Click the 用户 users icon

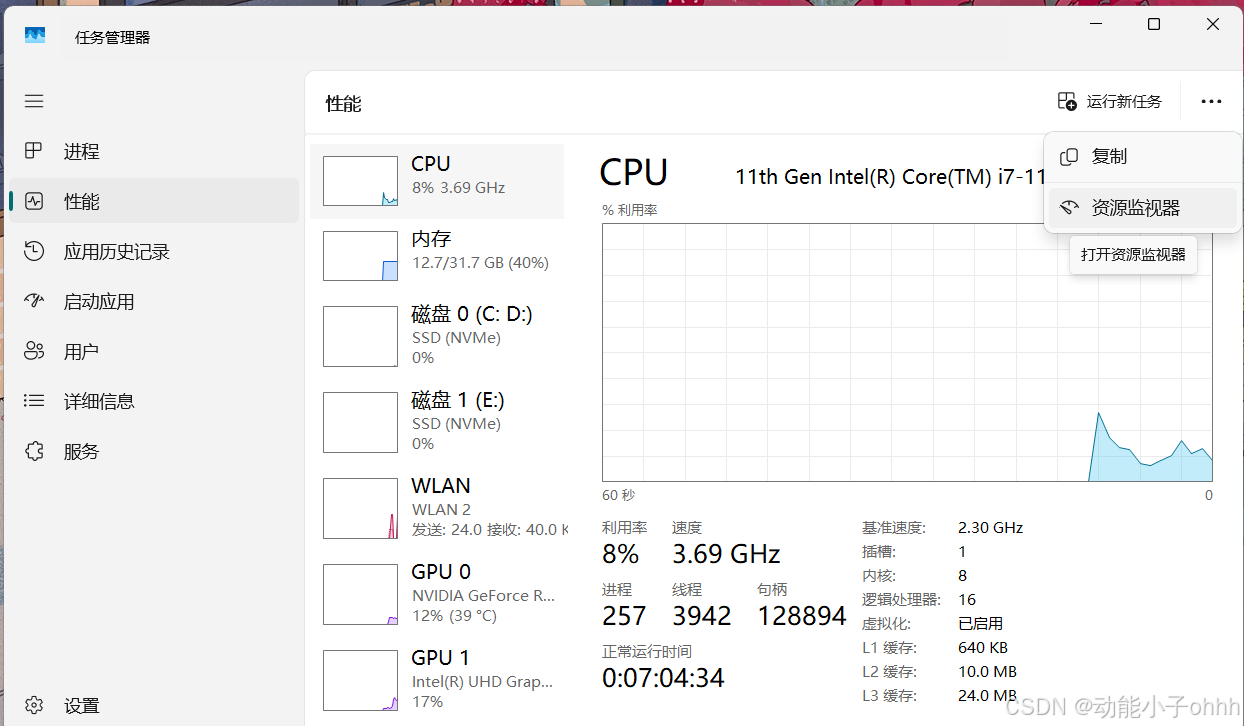(x=34, y=351)
